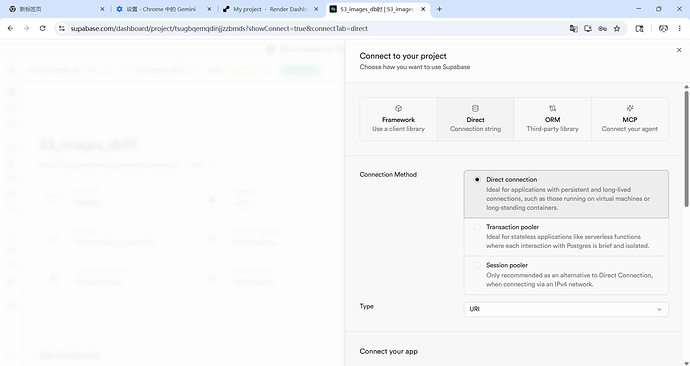The image size is (690, 366).
Task: Select the Direct connection radio button
Action: (477, 179)
